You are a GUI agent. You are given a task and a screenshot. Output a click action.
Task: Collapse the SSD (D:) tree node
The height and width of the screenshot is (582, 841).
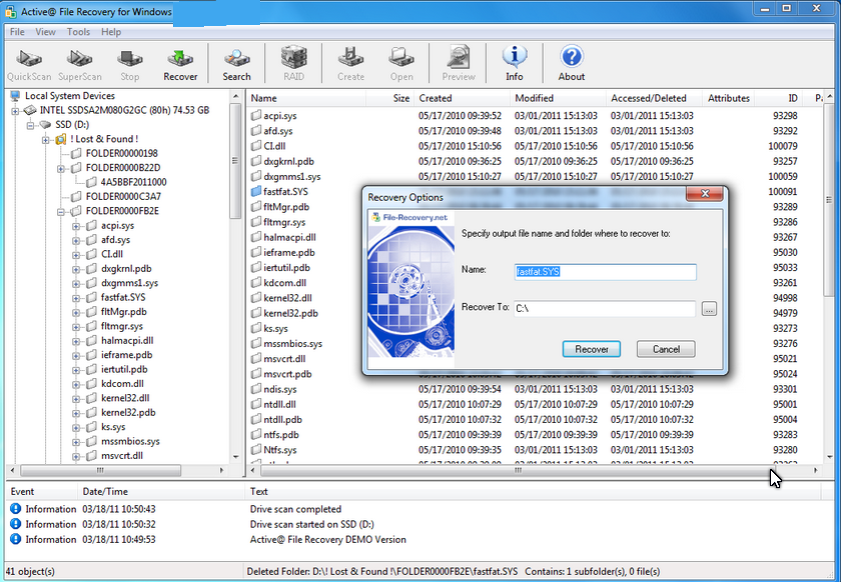[x=31, y=125]
